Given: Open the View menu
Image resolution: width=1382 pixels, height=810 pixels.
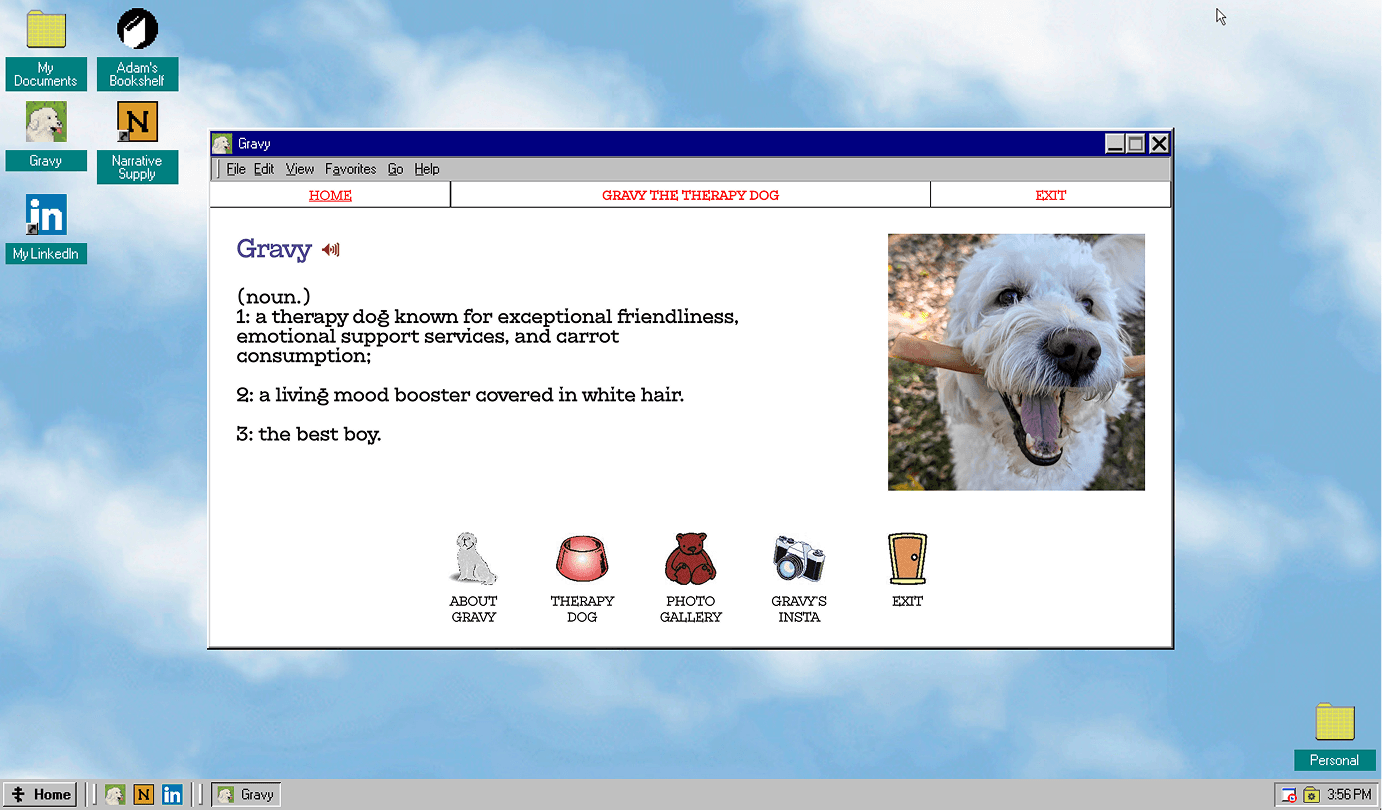Looking at the screenshot, I should click(x=300, y=169).
